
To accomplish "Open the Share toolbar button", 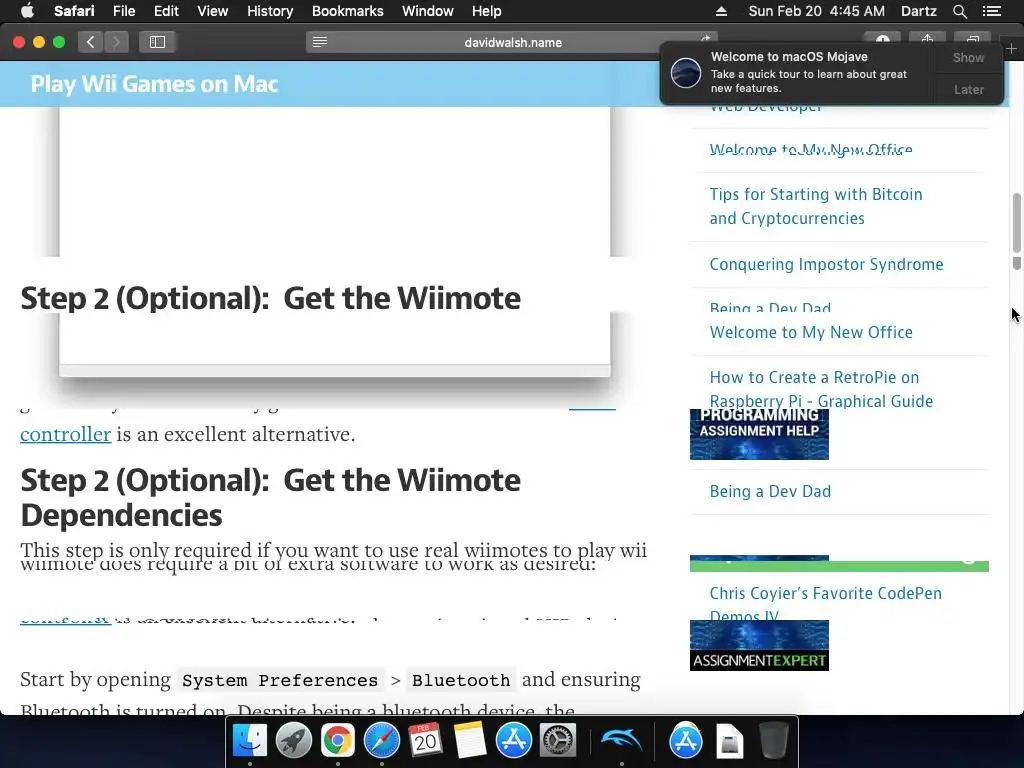I will pos(927,39).
